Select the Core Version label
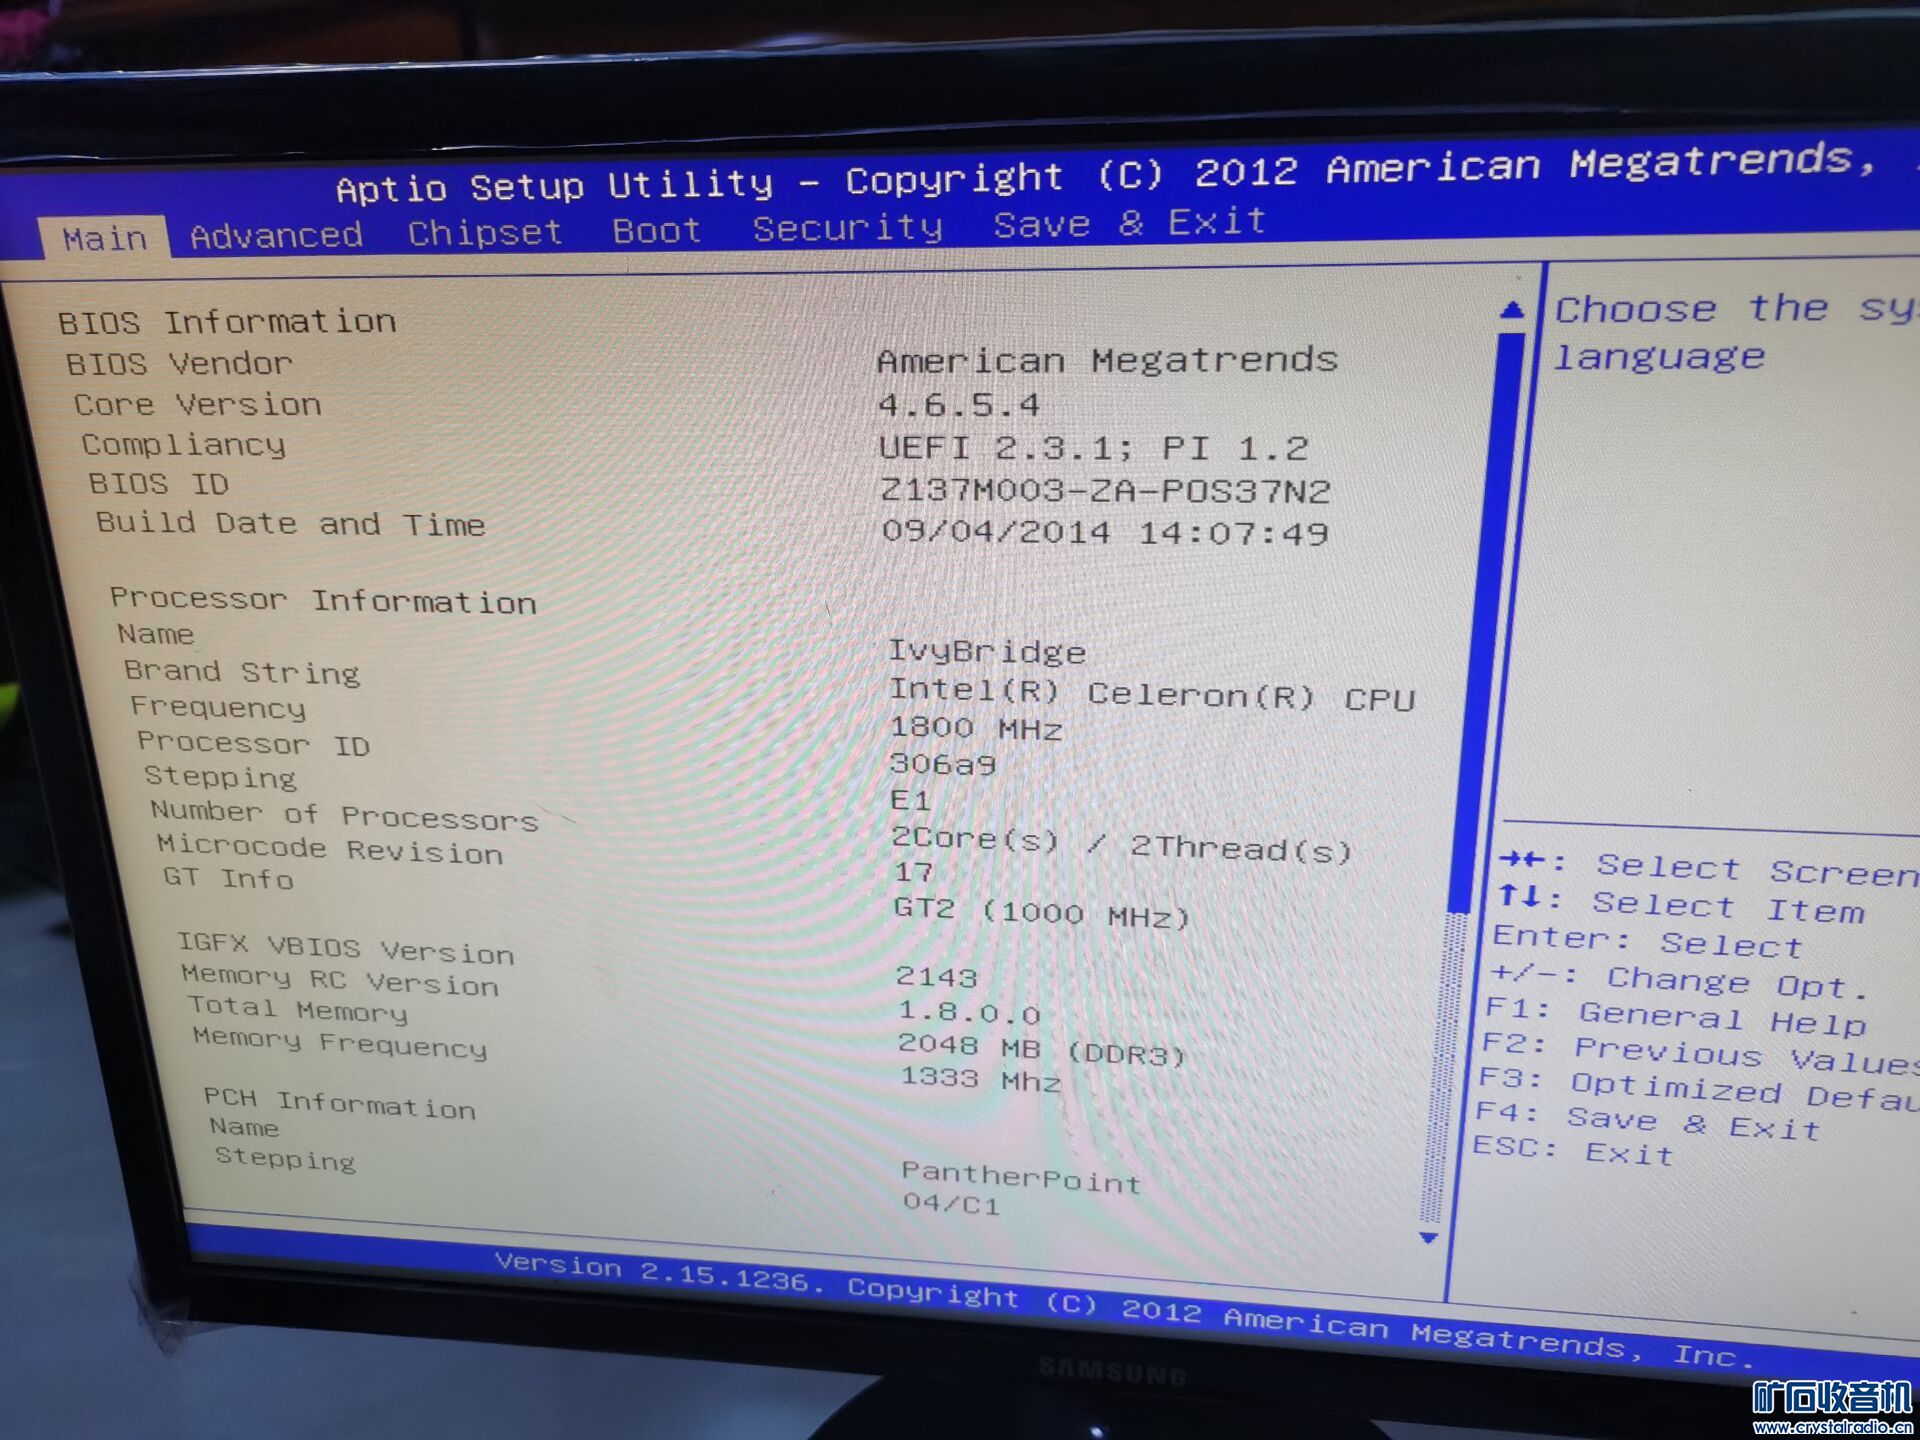 (197, 404)
